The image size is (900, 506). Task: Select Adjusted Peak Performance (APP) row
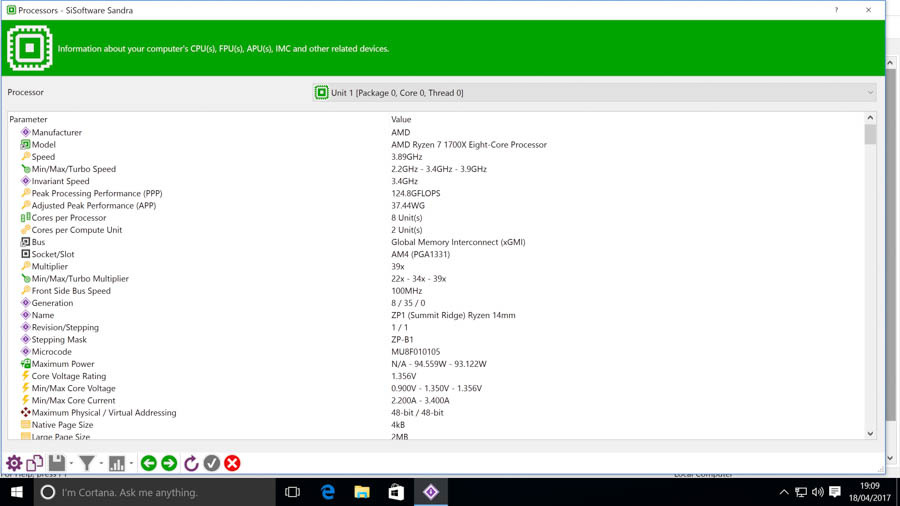click(x=436, y=205)
